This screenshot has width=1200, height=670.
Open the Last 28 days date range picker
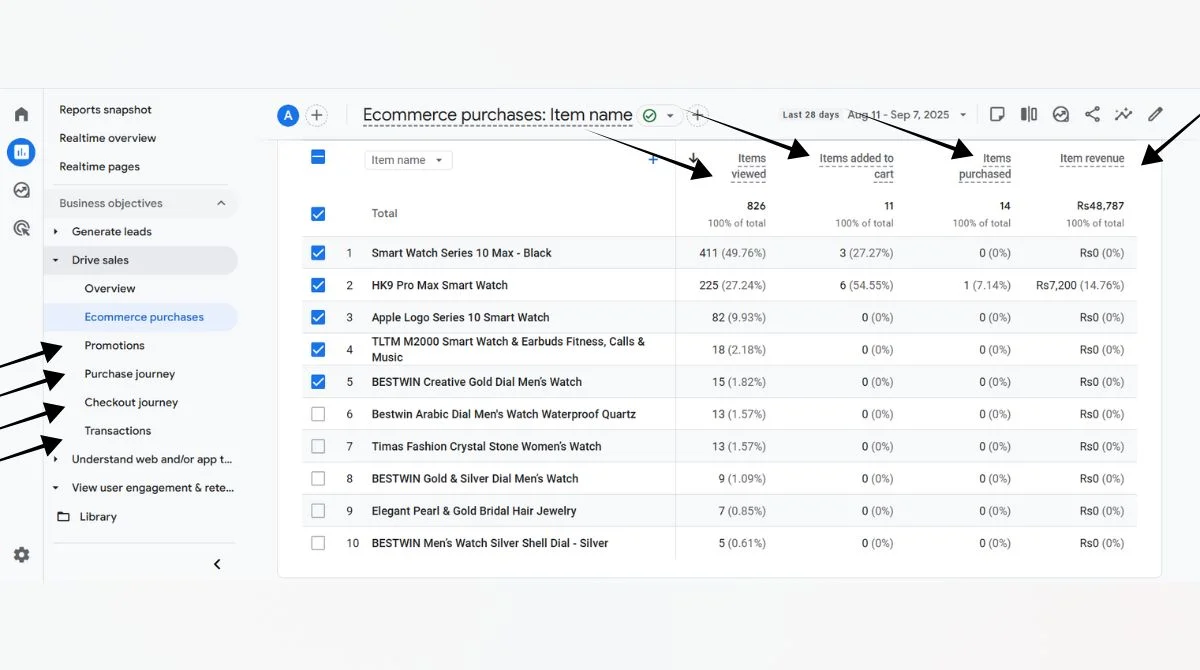tap(875, 115)
